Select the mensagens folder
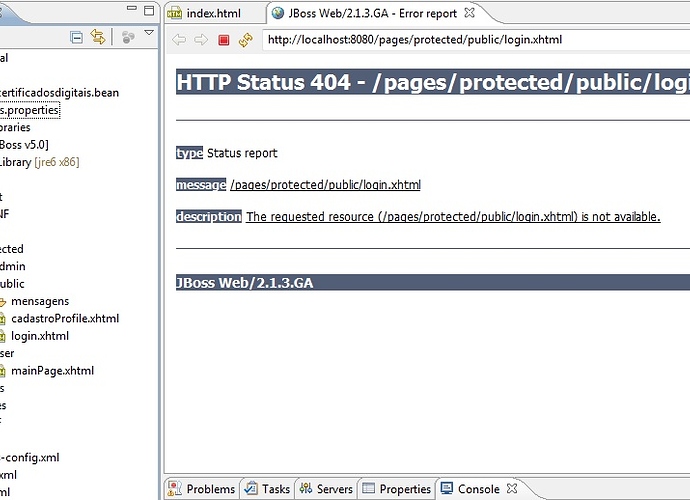Viewport: 690px width, 500px height. tap(40, 301)
